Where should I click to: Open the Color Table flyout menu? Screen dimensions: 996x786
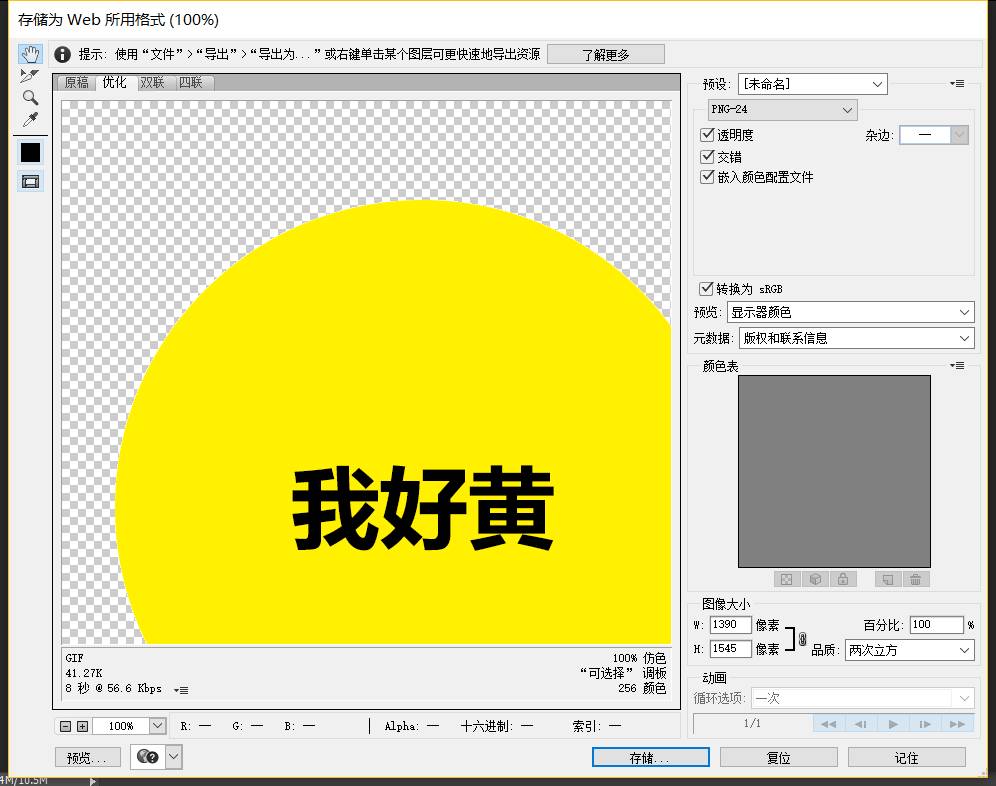click(957, 365)
